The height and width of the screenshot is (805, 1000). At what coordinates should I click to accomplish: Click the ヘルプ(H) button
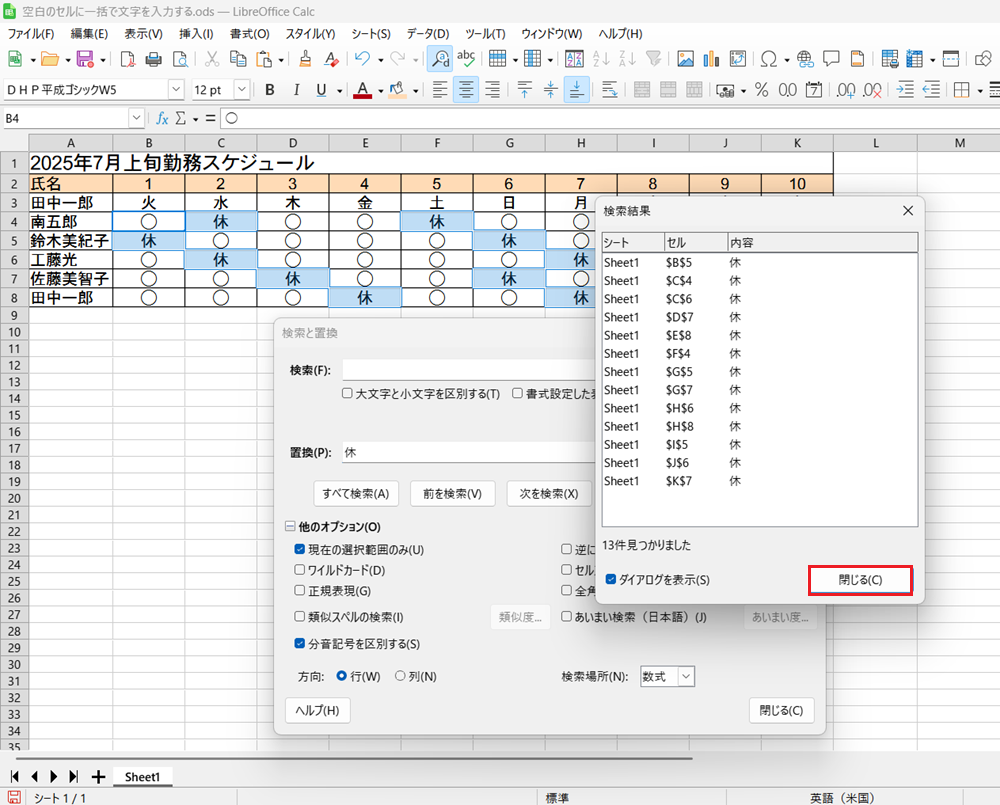[x=318, y=710]
